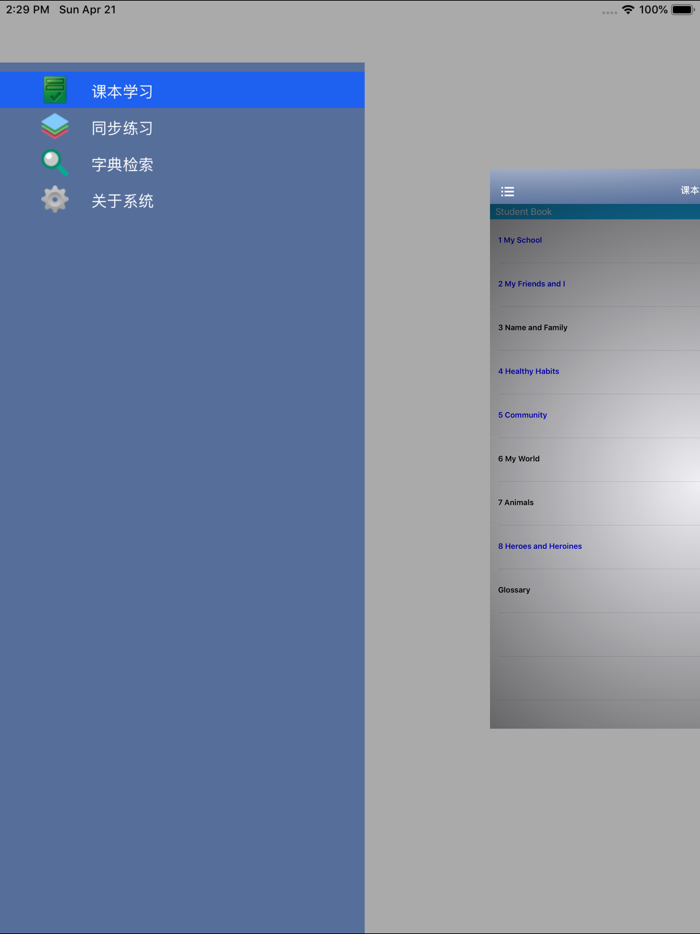700x934 pixels.
Task: Open unit 6 My World
Action: coord(595,459)
